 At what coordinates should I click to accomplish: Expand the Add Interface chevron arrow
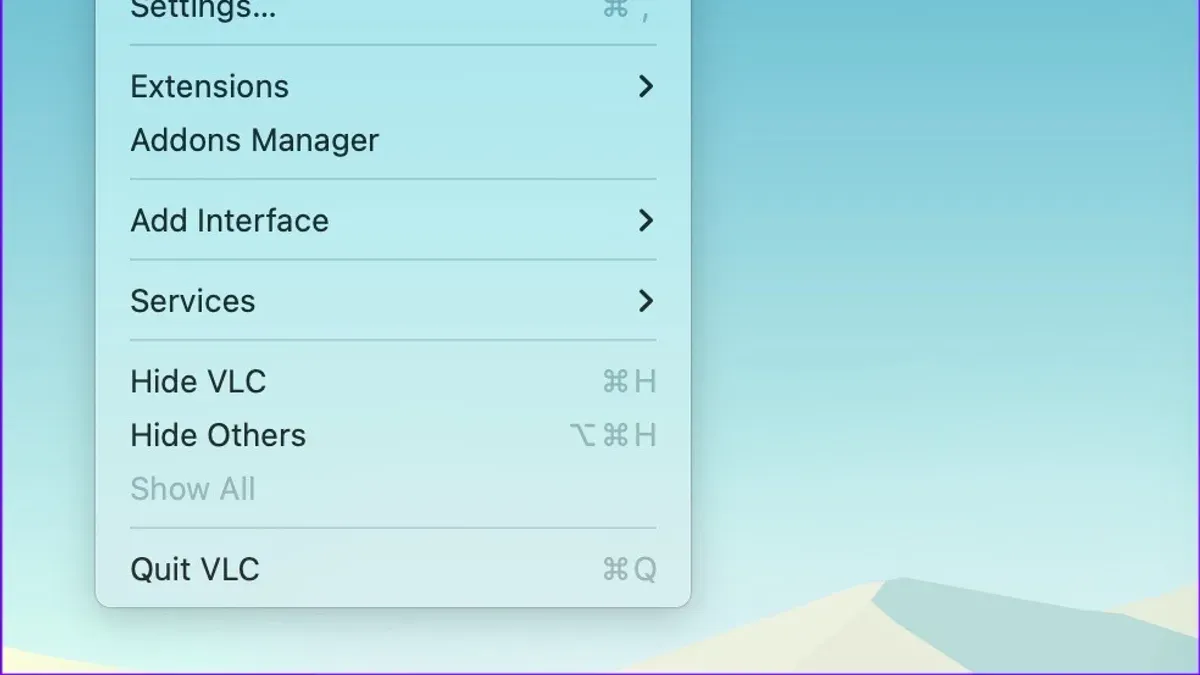[646, 220]
